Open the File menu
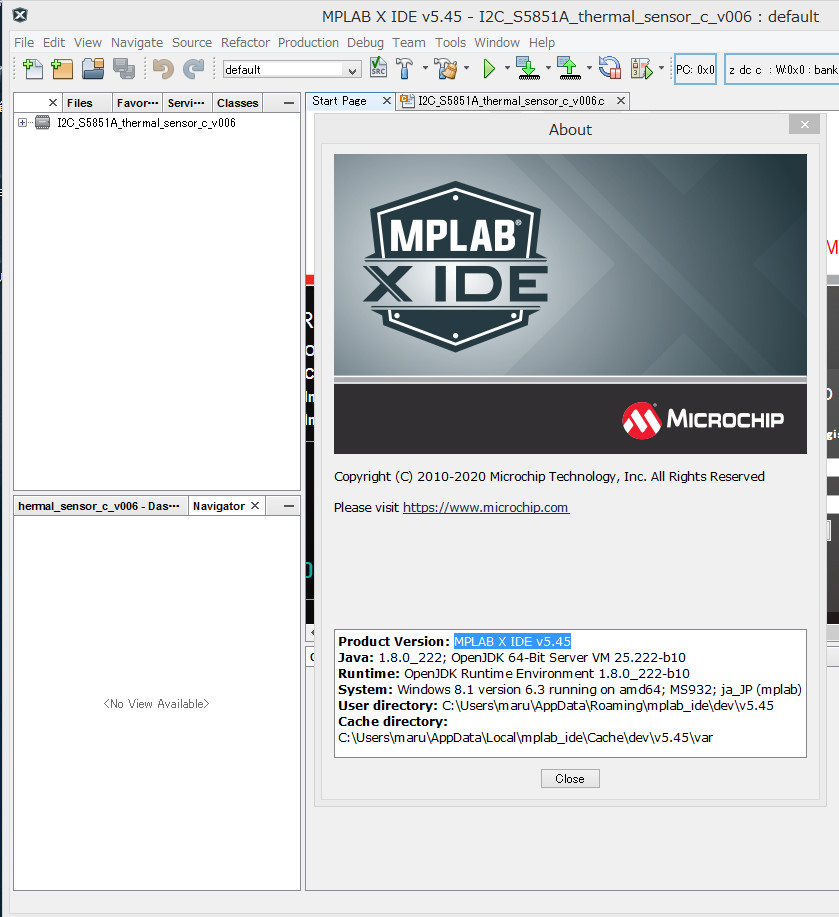 [x=24, y=43]
